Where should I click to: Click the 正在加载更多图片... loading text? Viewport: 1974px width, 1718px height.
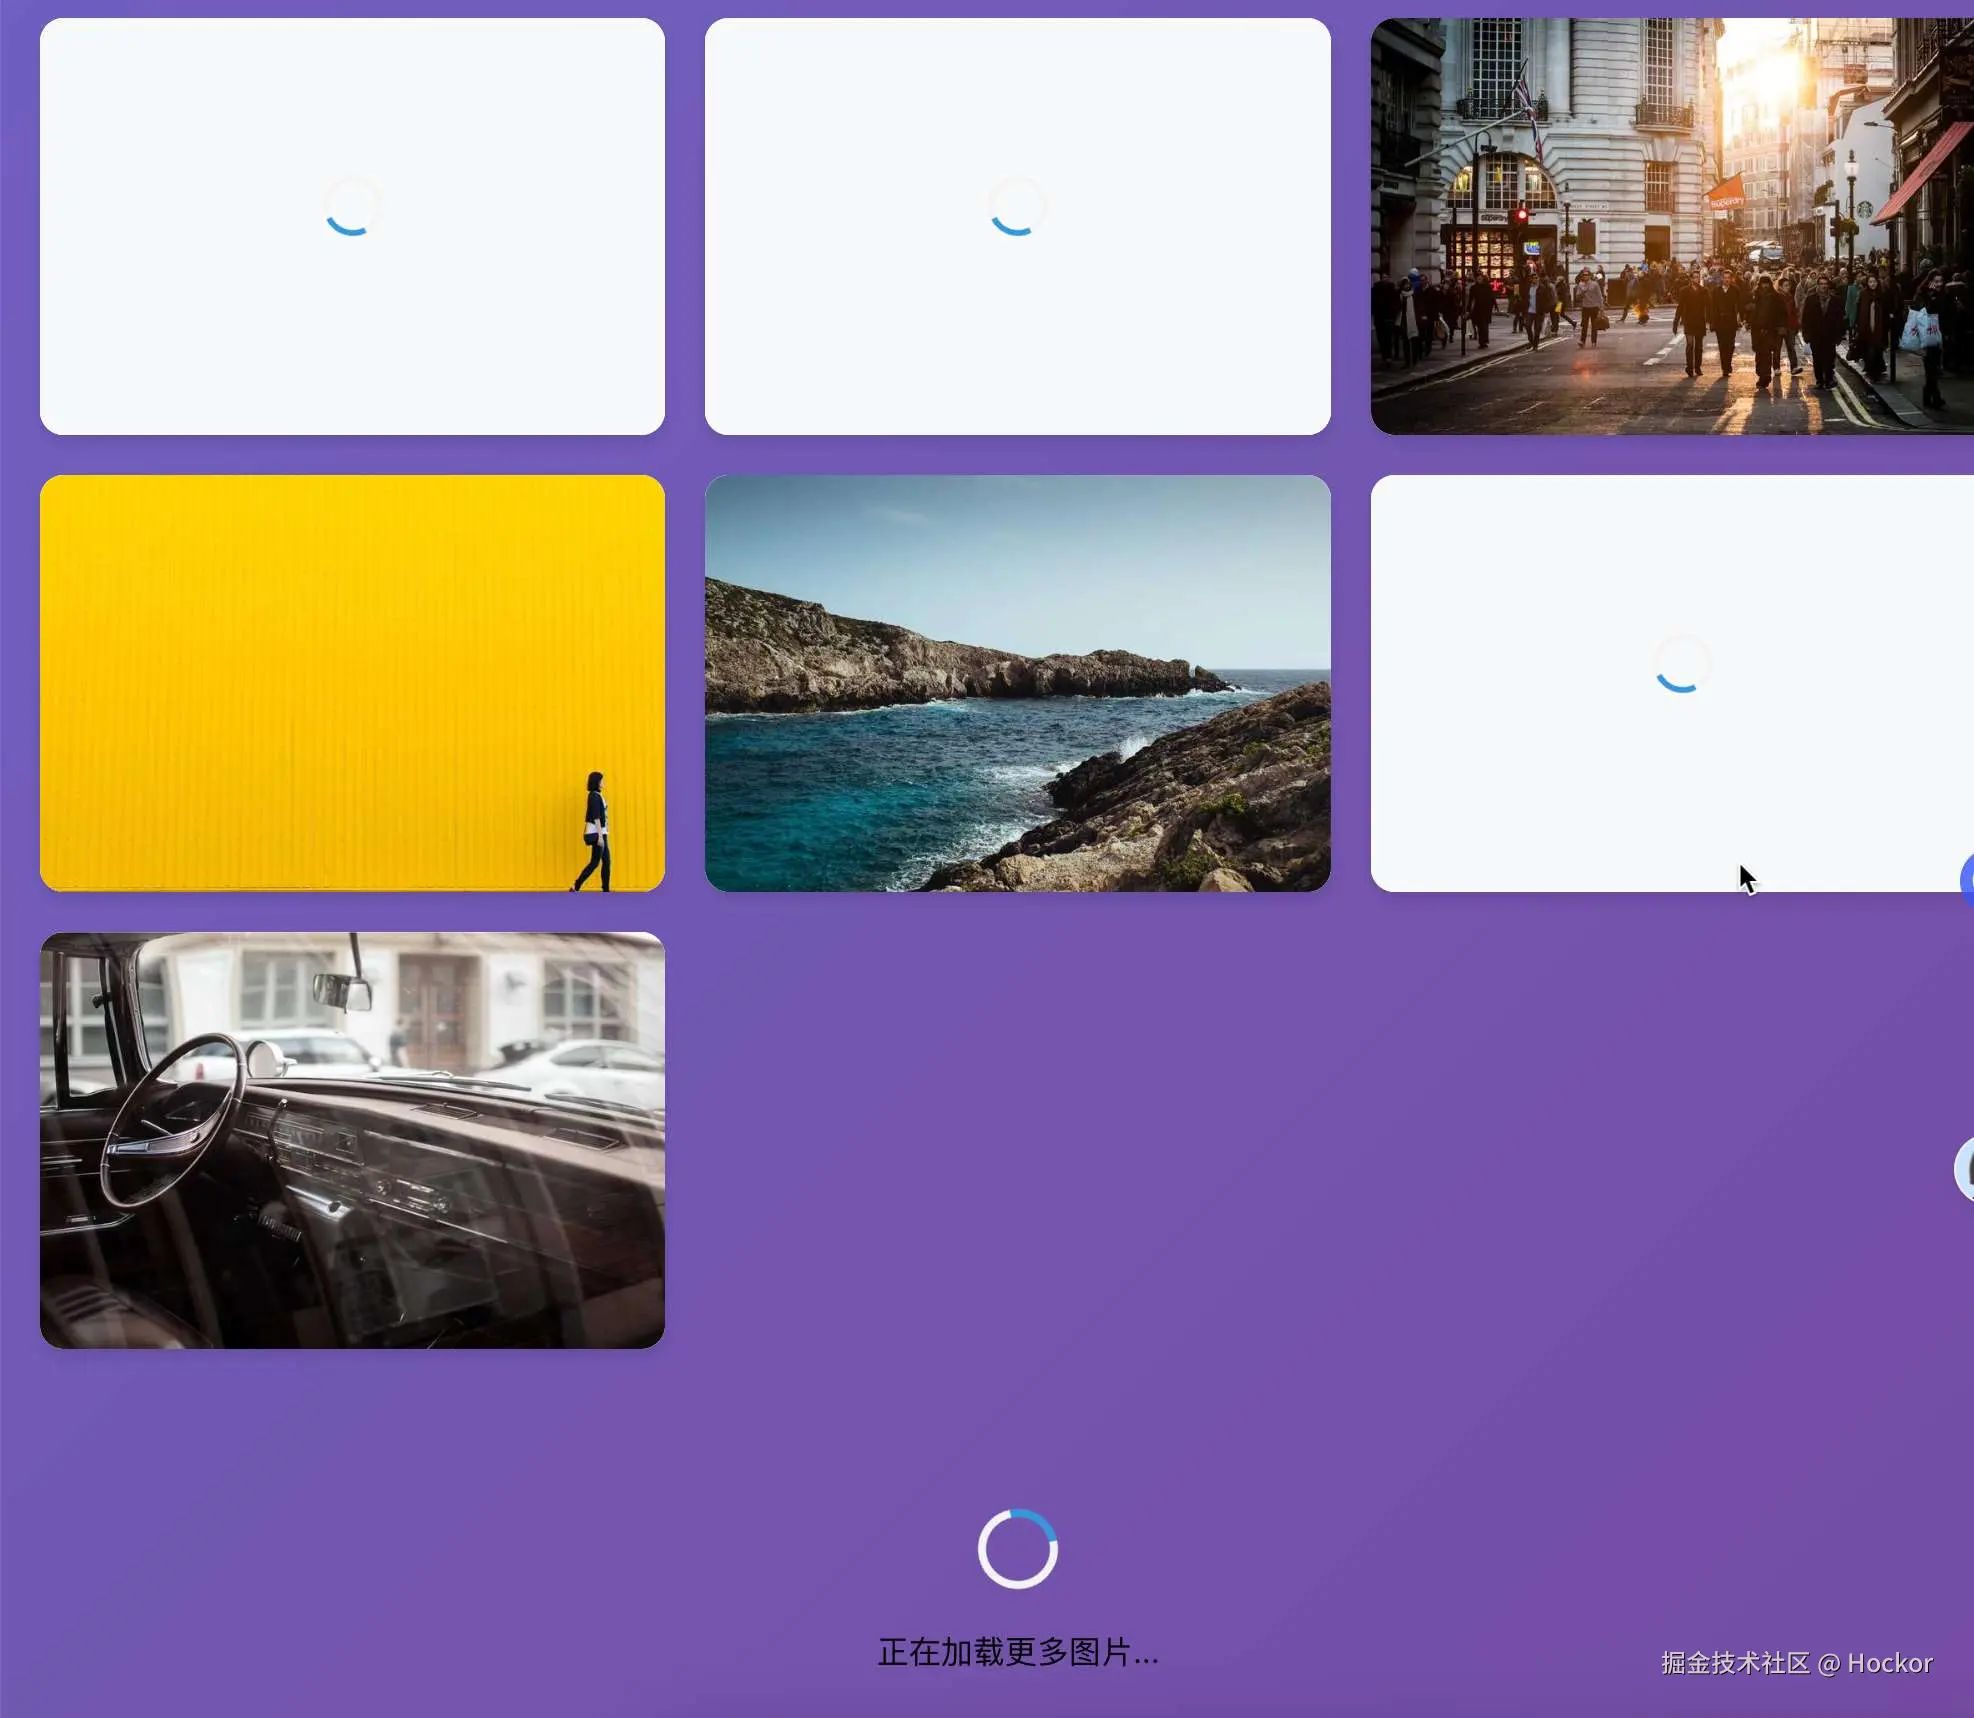1017,1652
